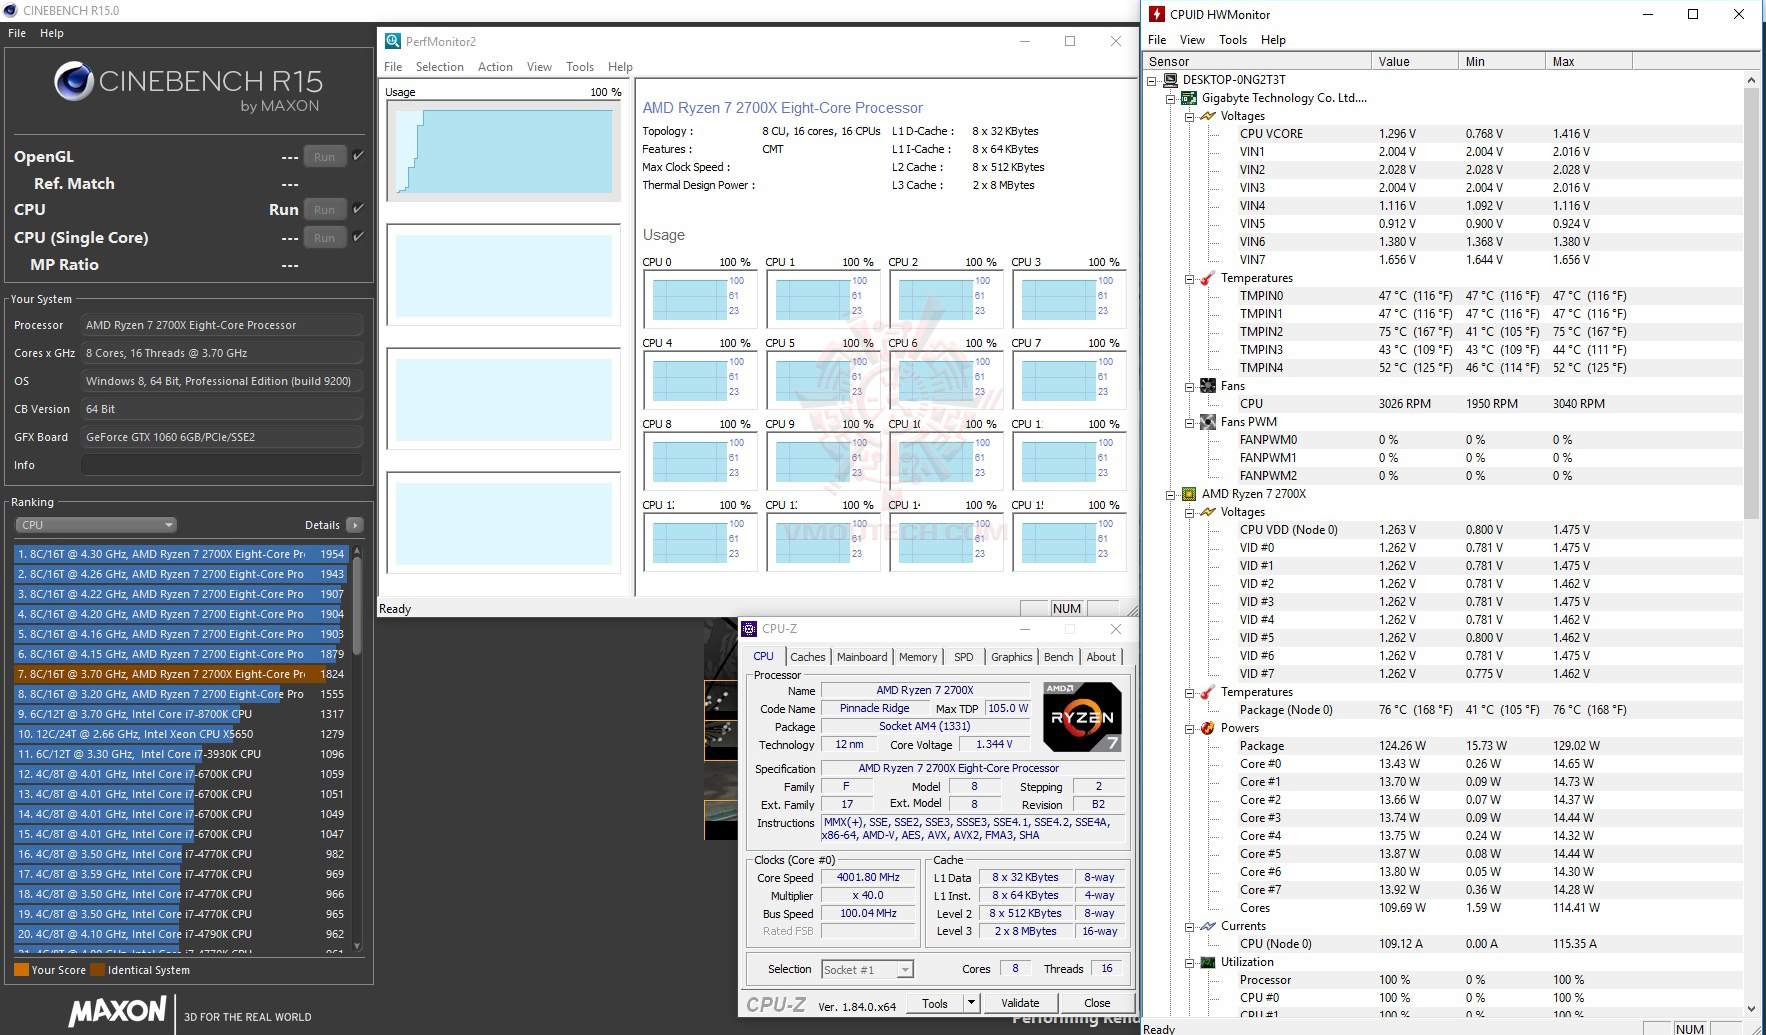Screen dimensions: 1766x1035
Task: Click the thermometer icon beside AMD Ryzen Temperatures
Action: (1208, 692)
